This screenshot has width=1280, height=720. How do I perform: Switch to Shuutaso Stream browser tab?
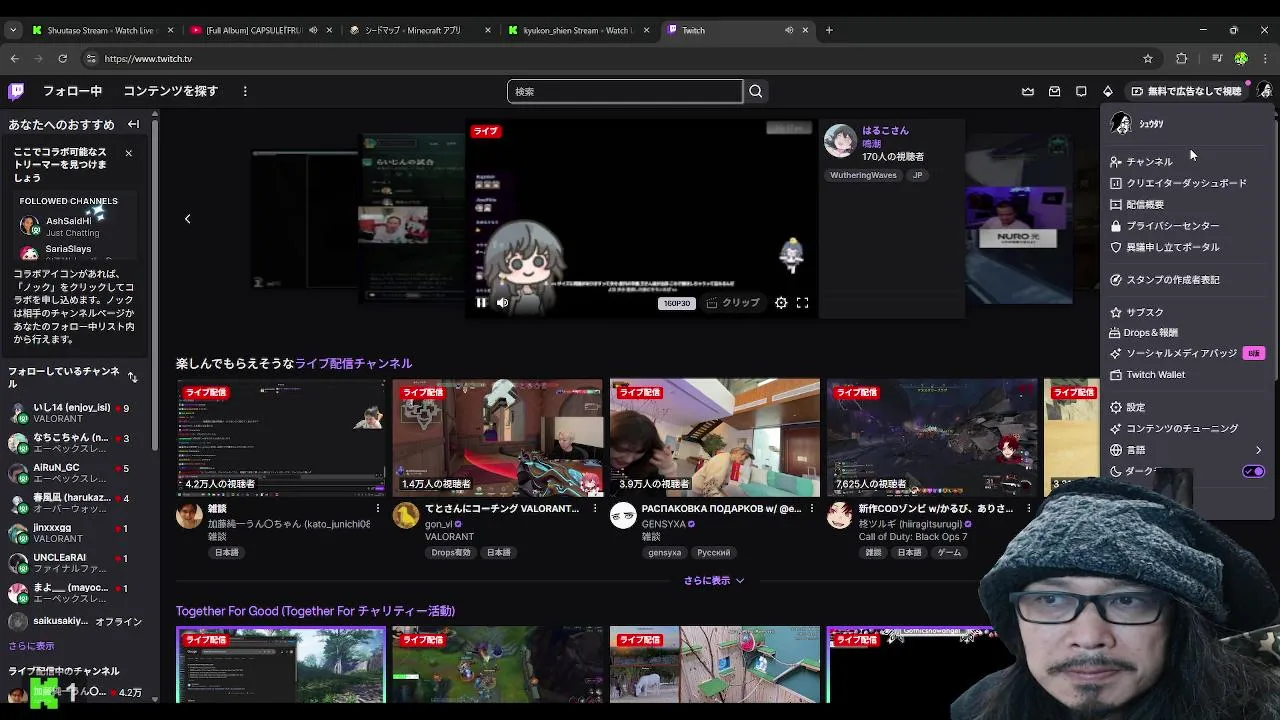tap(104, 30)
